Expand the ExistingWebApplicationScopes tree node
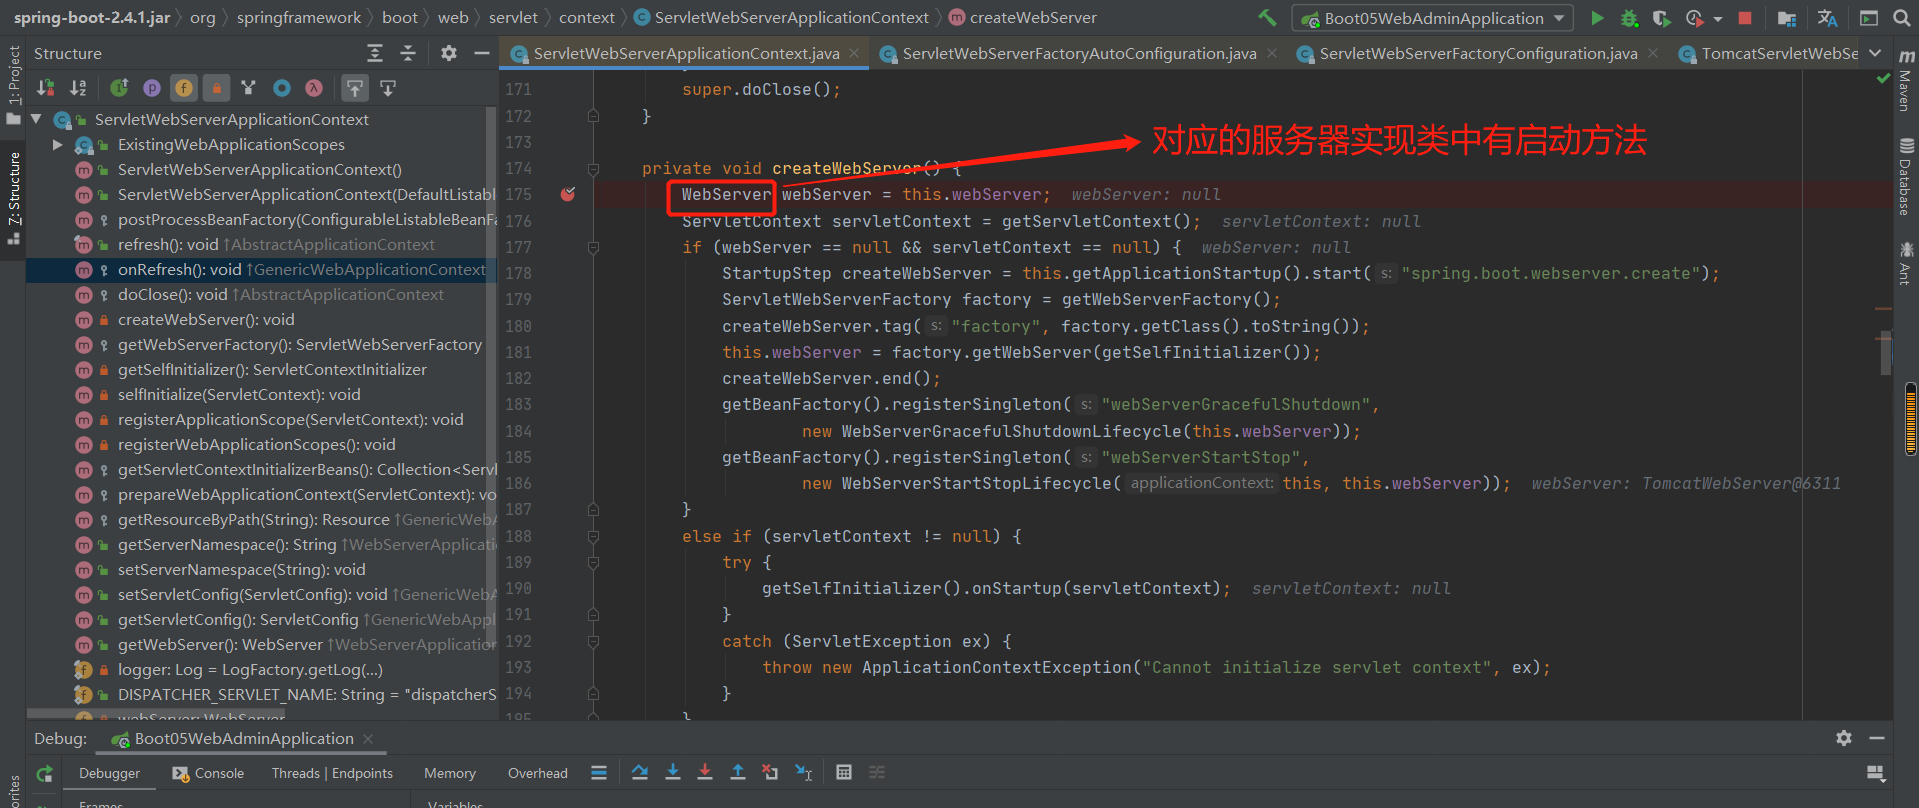The width and height of the screenshot is (1919, 808). 57,145
